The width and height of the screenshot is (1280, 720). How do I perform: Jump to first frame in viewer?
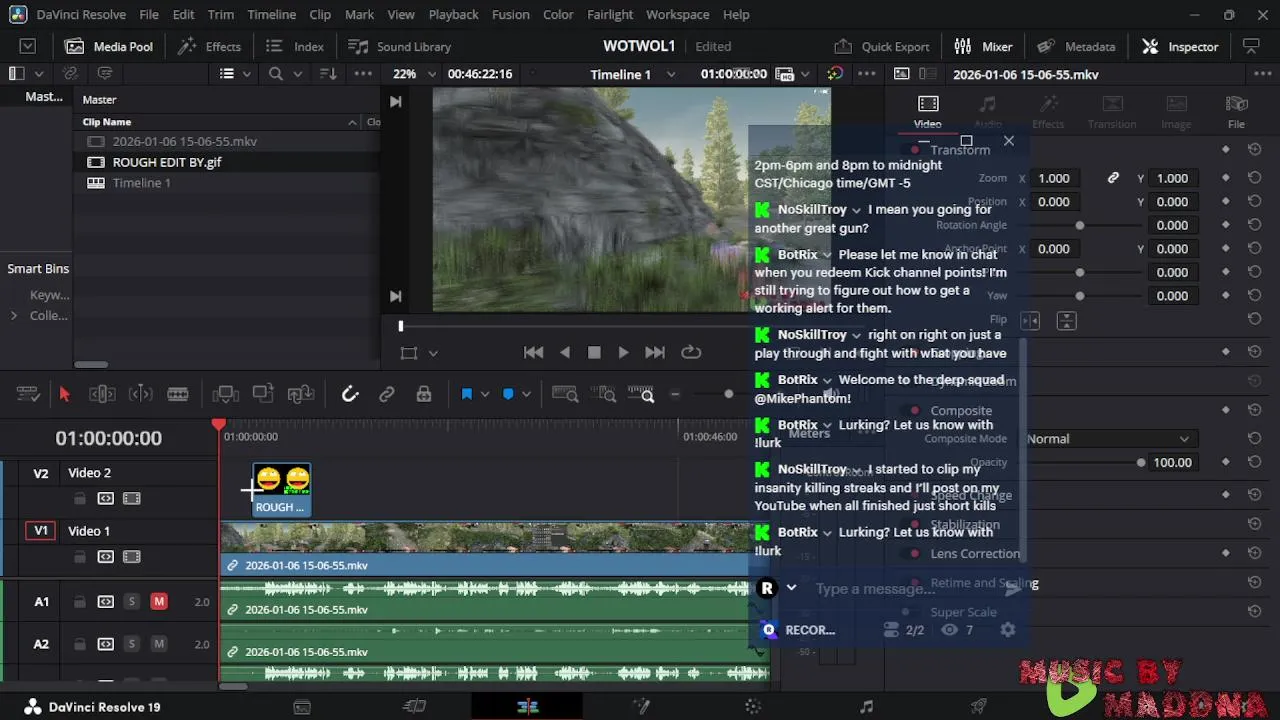click(x=533, y=352)
